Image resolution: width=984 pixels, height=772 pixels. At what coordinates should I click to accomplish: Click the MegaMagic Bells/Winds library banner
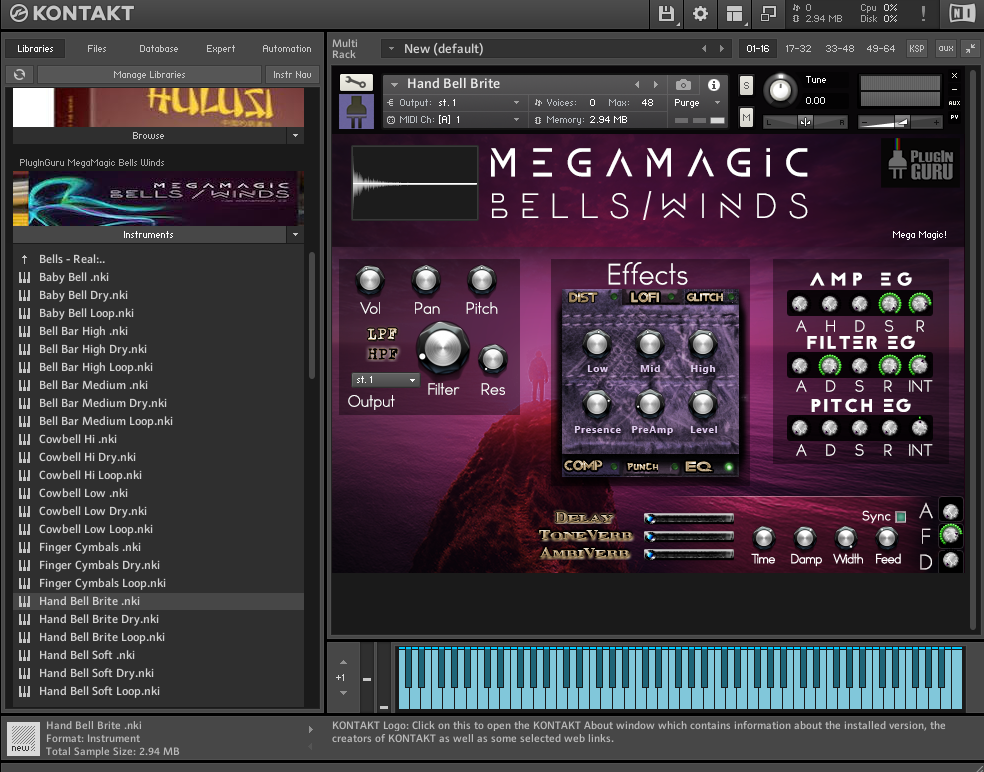coord(158,198)
